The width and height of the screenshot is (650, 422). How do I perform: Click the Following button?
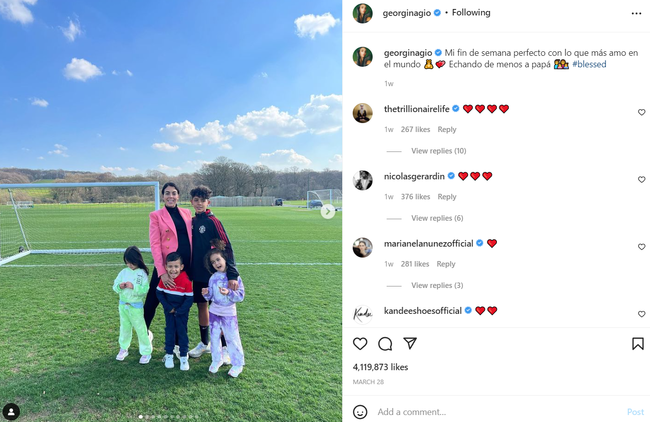click(471, 13)
